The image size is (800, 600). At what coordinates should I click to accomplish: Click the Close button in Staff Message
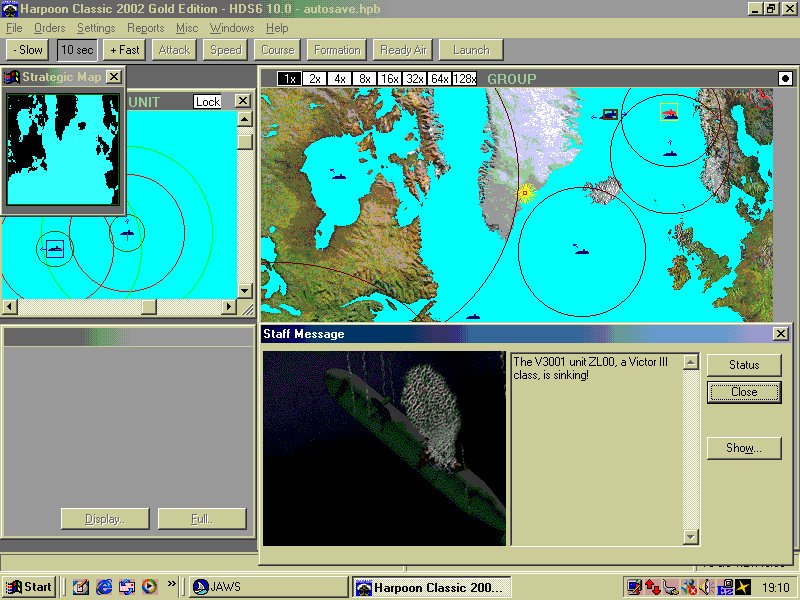[x=744, y=392]
